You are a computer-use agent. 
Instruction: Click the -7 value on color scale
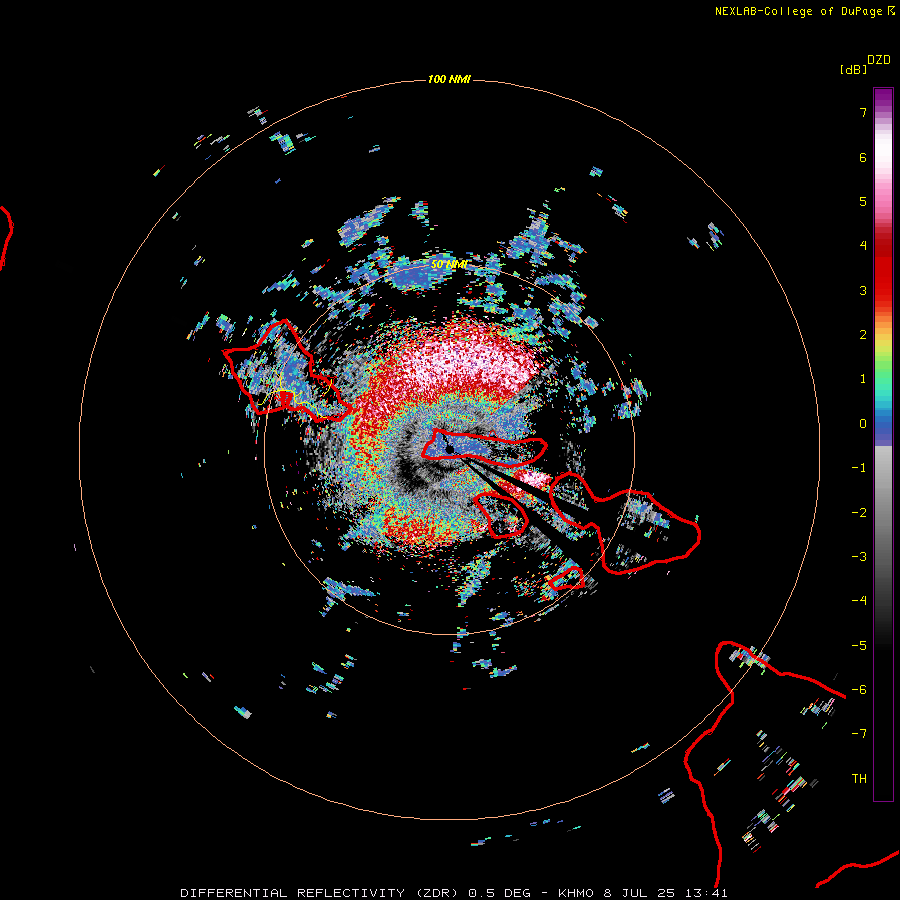pos(859,734)
